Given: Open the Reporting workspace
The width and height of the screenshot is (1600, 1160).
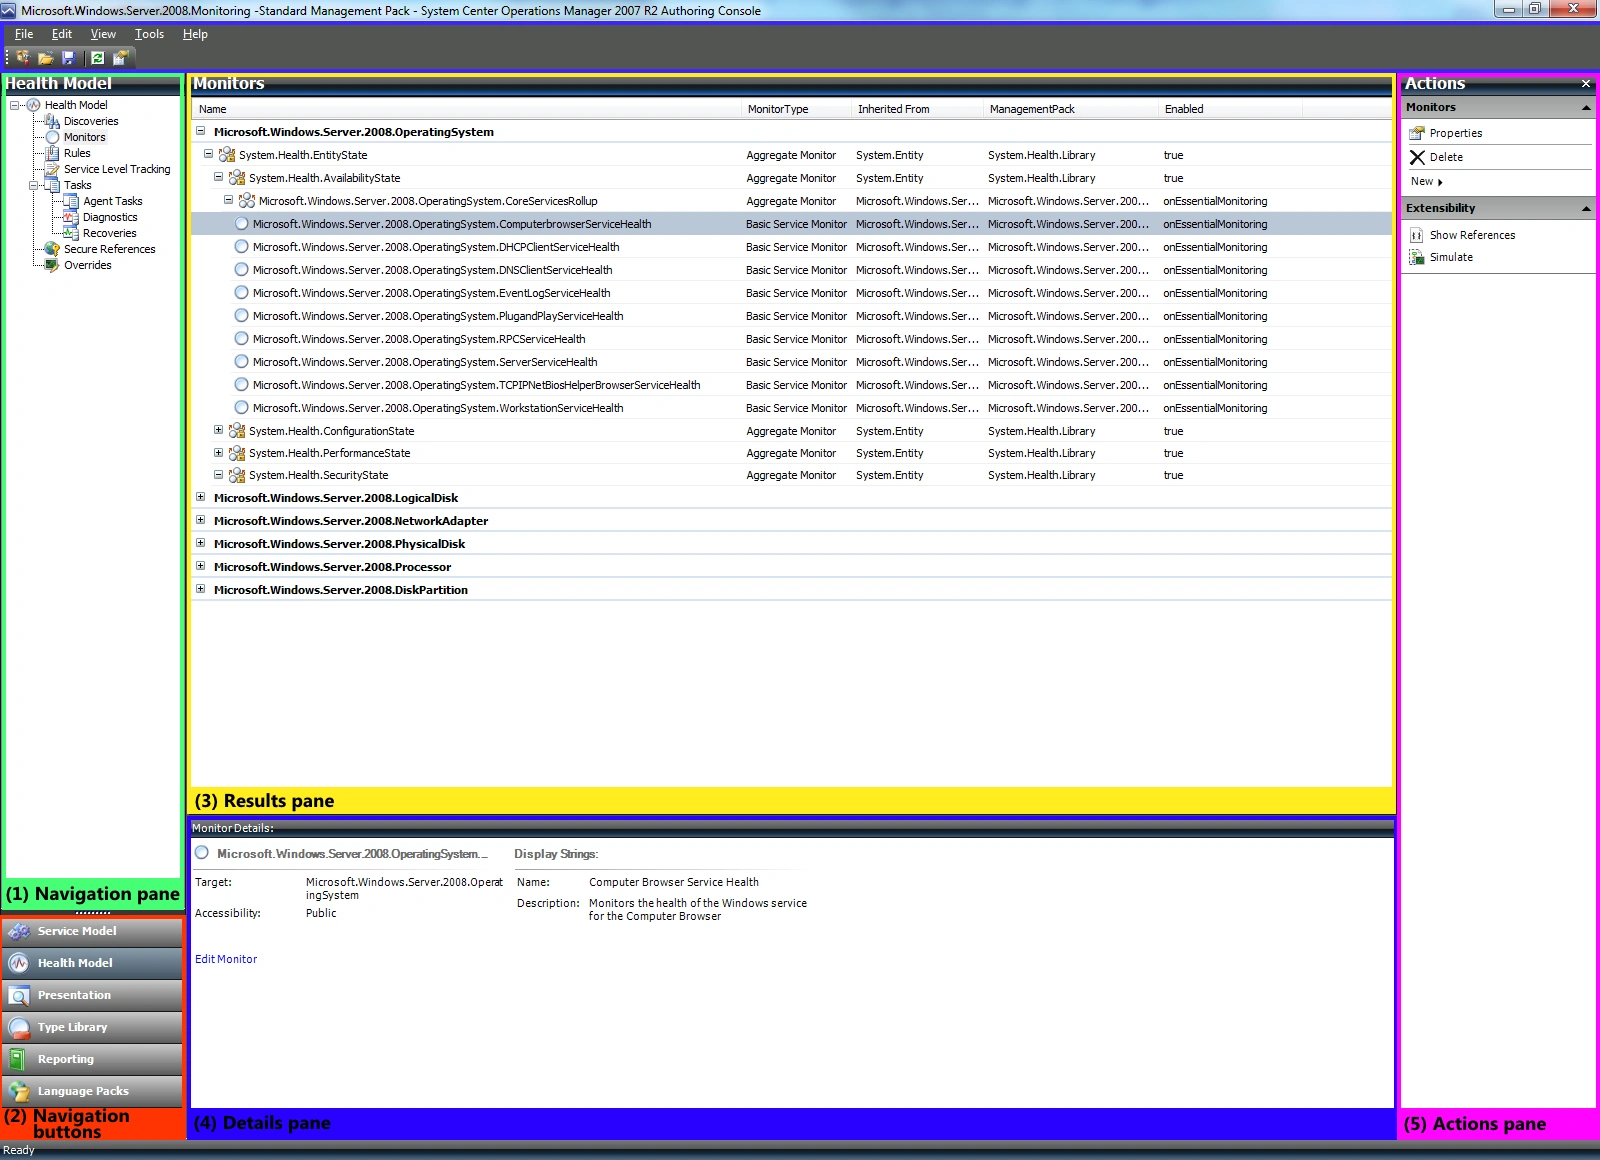Looking at the screenshot, I should pos(65,1059).
